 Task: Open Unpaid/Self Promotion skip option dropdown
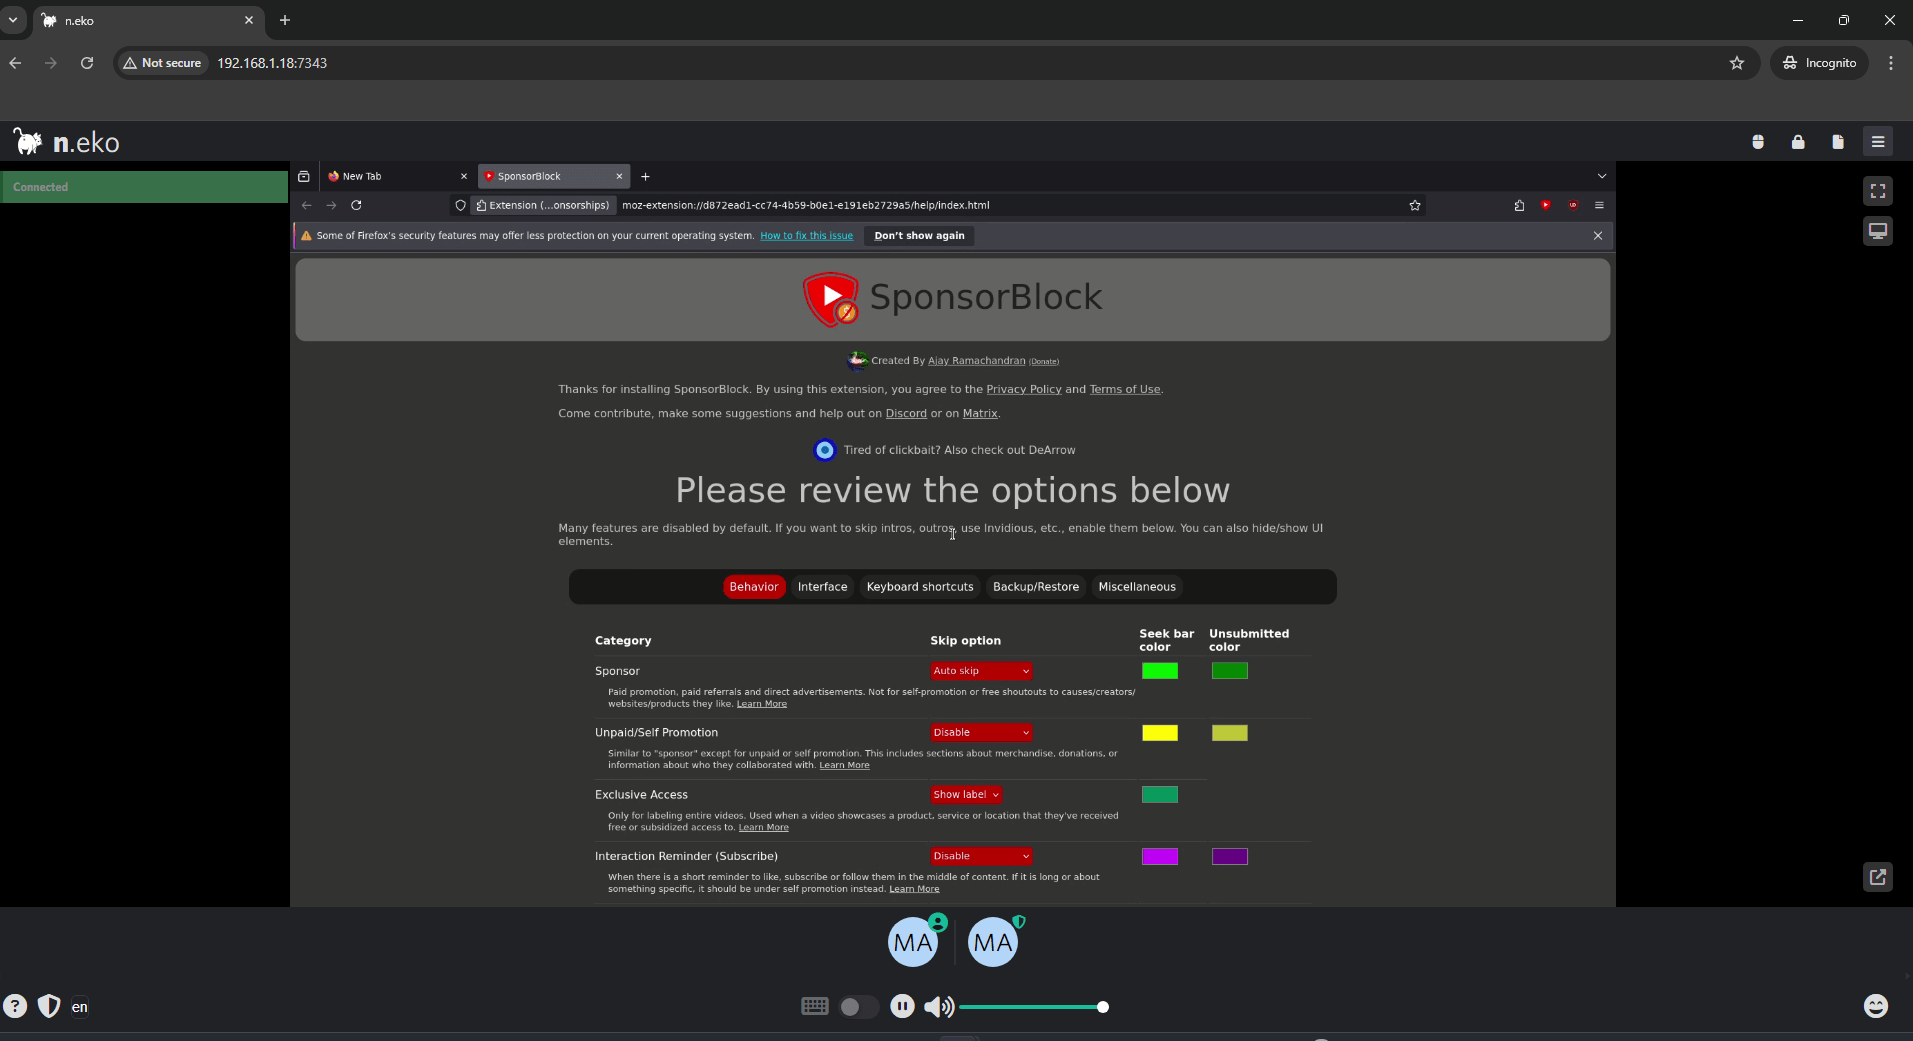[x=981, y=733]
